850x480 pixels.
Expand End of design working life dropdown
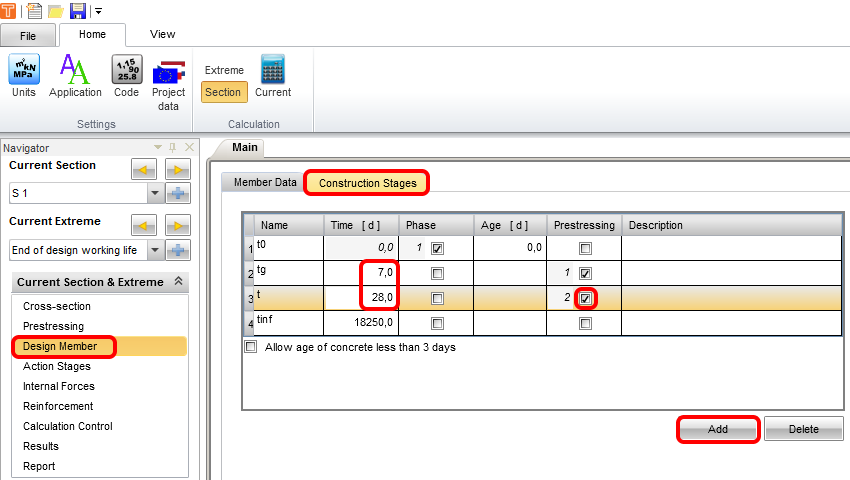[x=154, y=250]
